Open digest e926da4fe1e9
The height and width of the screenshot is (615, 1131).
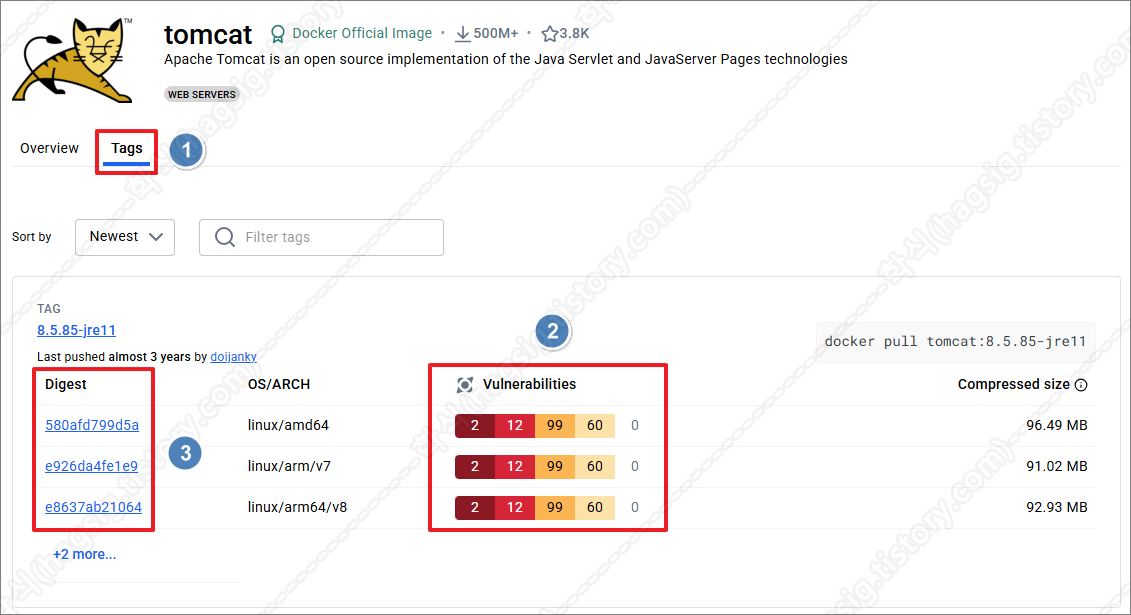click(x=91, y=466)
